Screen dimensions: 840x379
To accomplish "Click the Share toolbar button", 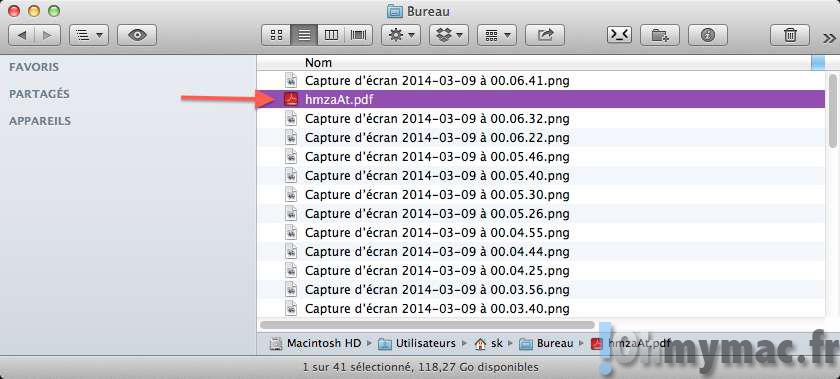I will [545, 35].
